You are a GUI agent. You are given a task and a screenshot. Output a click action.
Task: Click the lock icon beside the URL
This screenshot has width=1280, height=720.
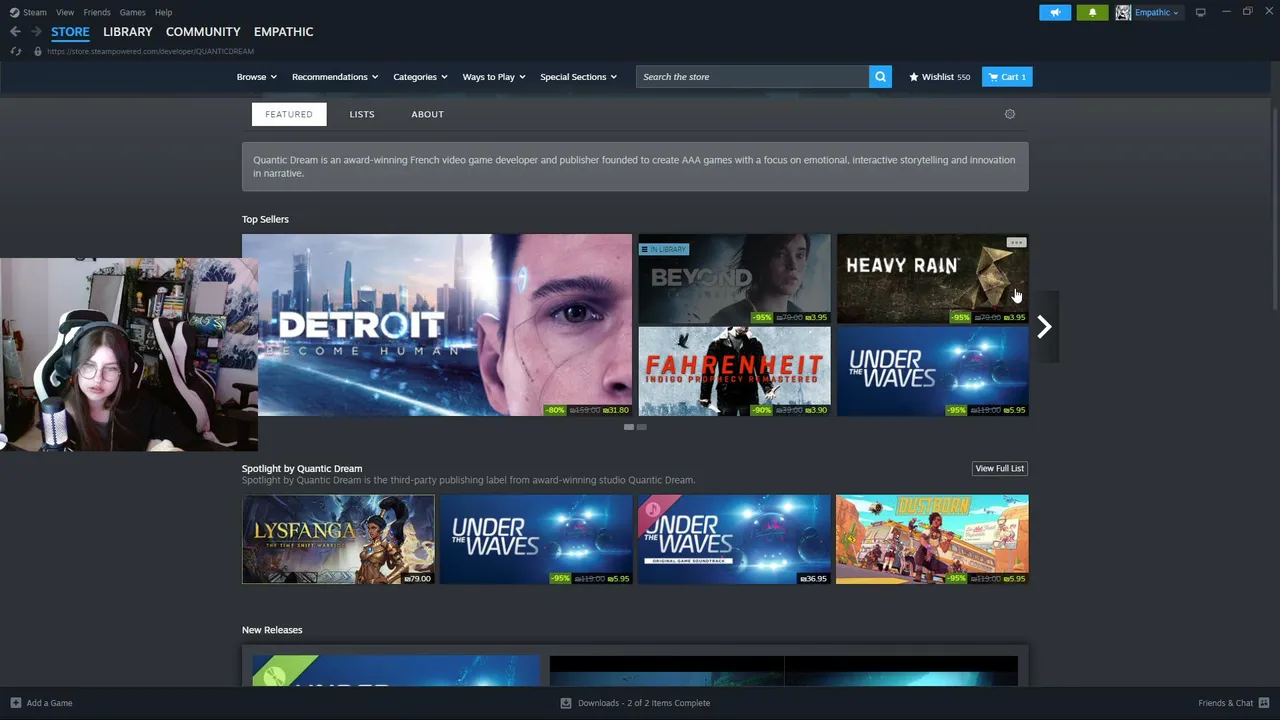[38, 51]
